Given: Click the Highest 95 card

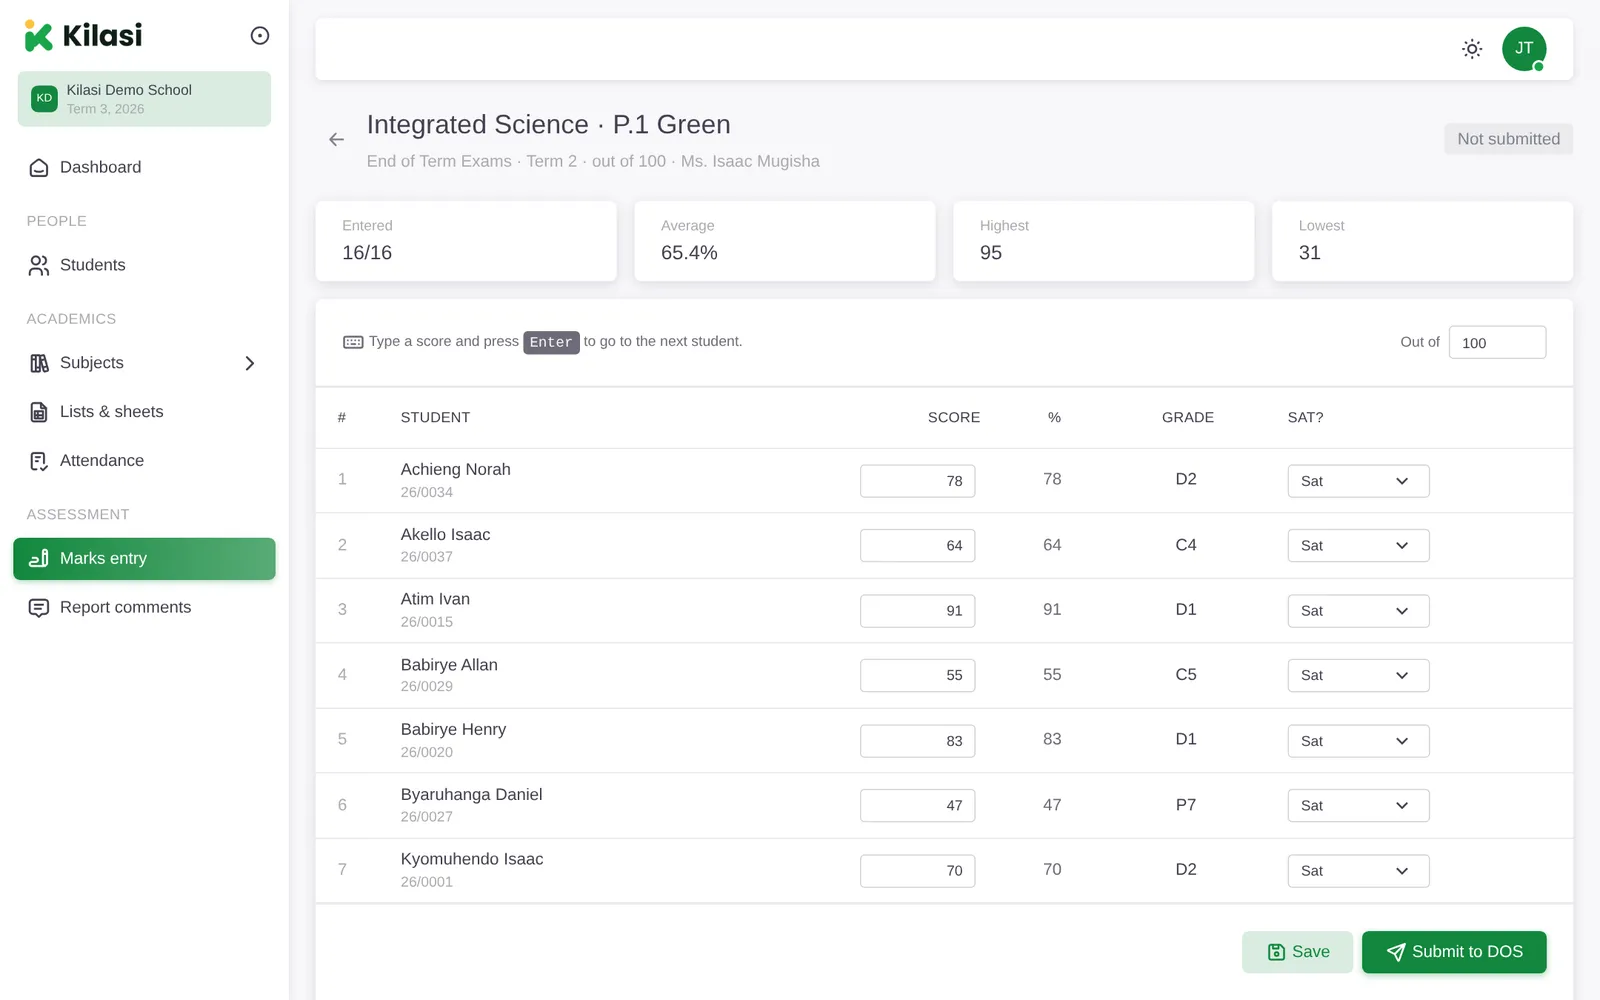Looking at the screenshot, I should pos(1103,241).
